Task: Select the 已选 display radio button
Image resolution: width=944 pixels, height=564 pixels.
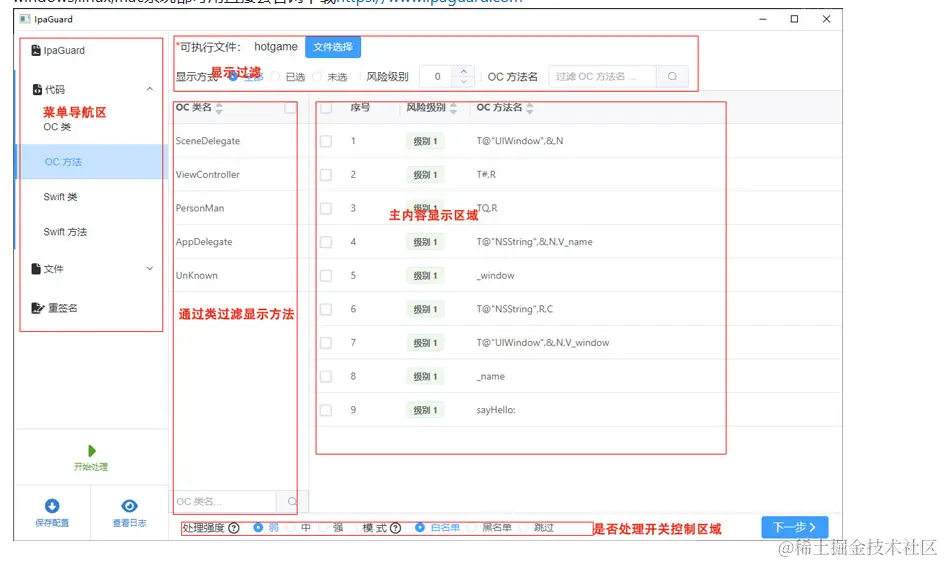Action: pyautogui.click(x=275, y=76)
